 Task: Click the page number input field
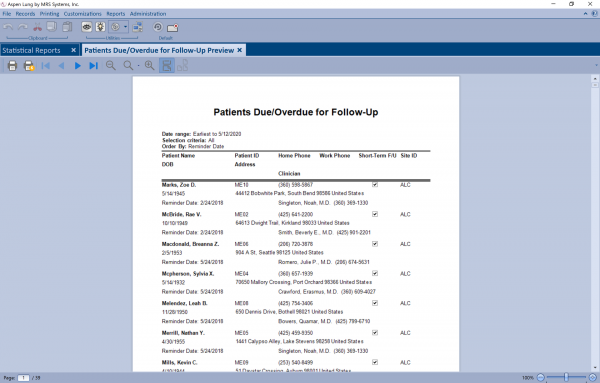(x=23, y=378)
